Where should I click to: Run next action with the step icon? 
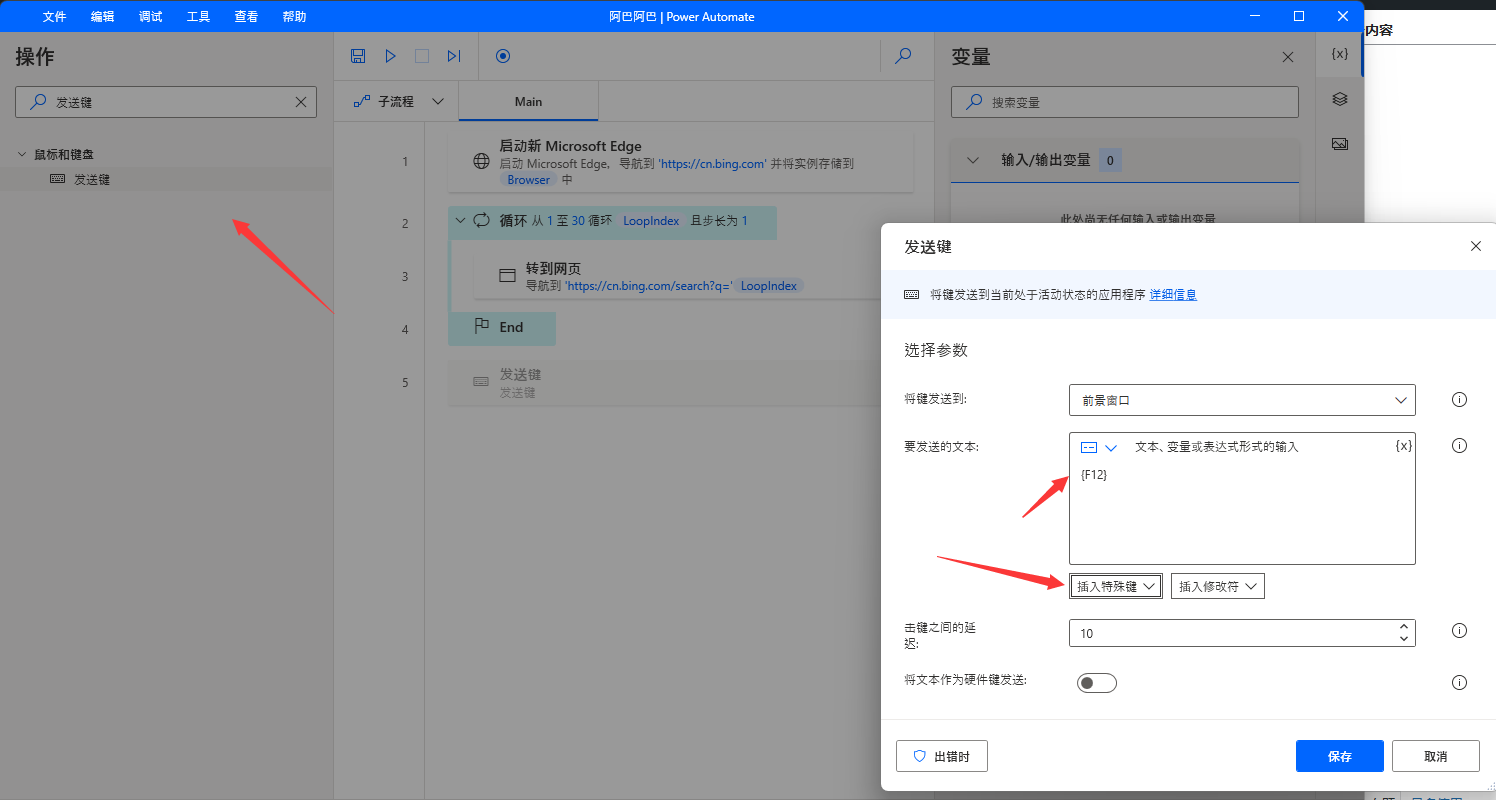pyautogui.click(x=454, y=56)
